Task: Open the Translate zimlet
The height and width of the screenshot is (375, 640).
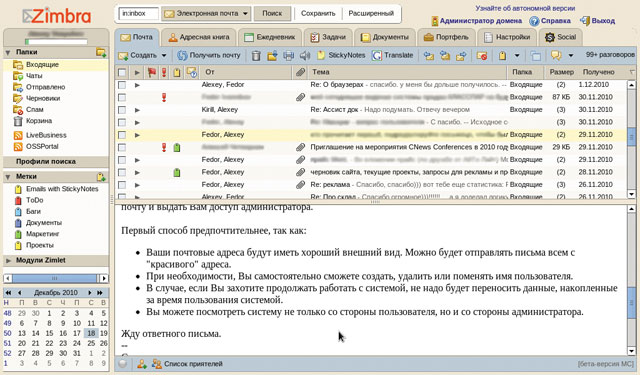Action: (393, 55)
